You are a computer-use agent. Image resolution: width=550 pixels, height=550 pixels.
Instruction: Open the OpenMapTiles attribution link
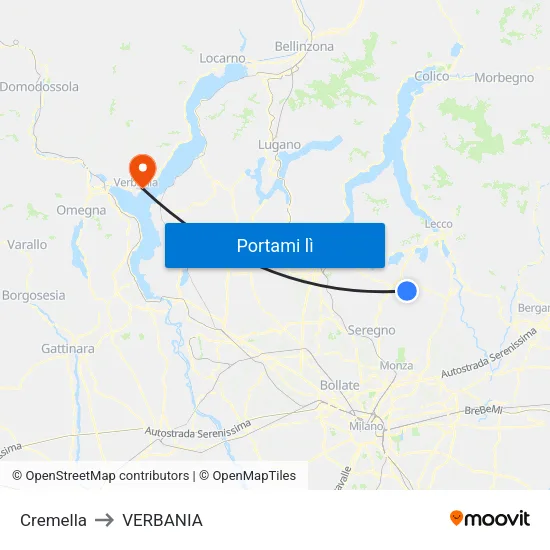(x=248, y=476)
